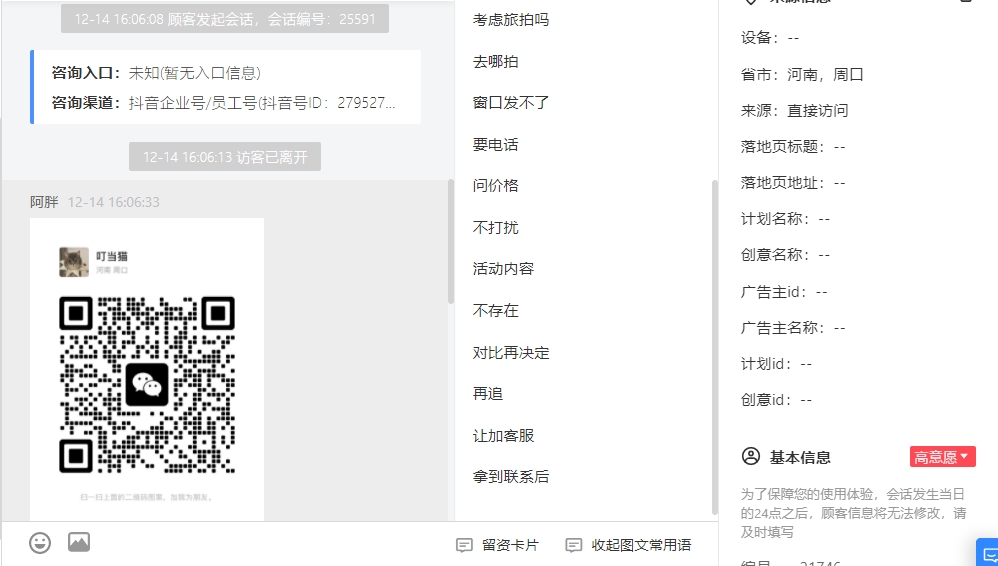
Task: Select quick phrase 拿到联系后
Action: (x=510, y=476)
